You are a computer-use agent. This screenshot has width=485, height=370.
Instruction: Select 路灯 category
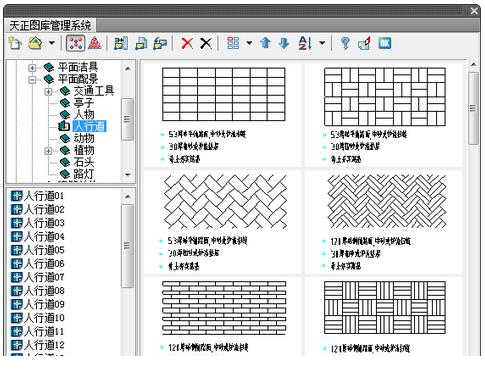[84, 174]
